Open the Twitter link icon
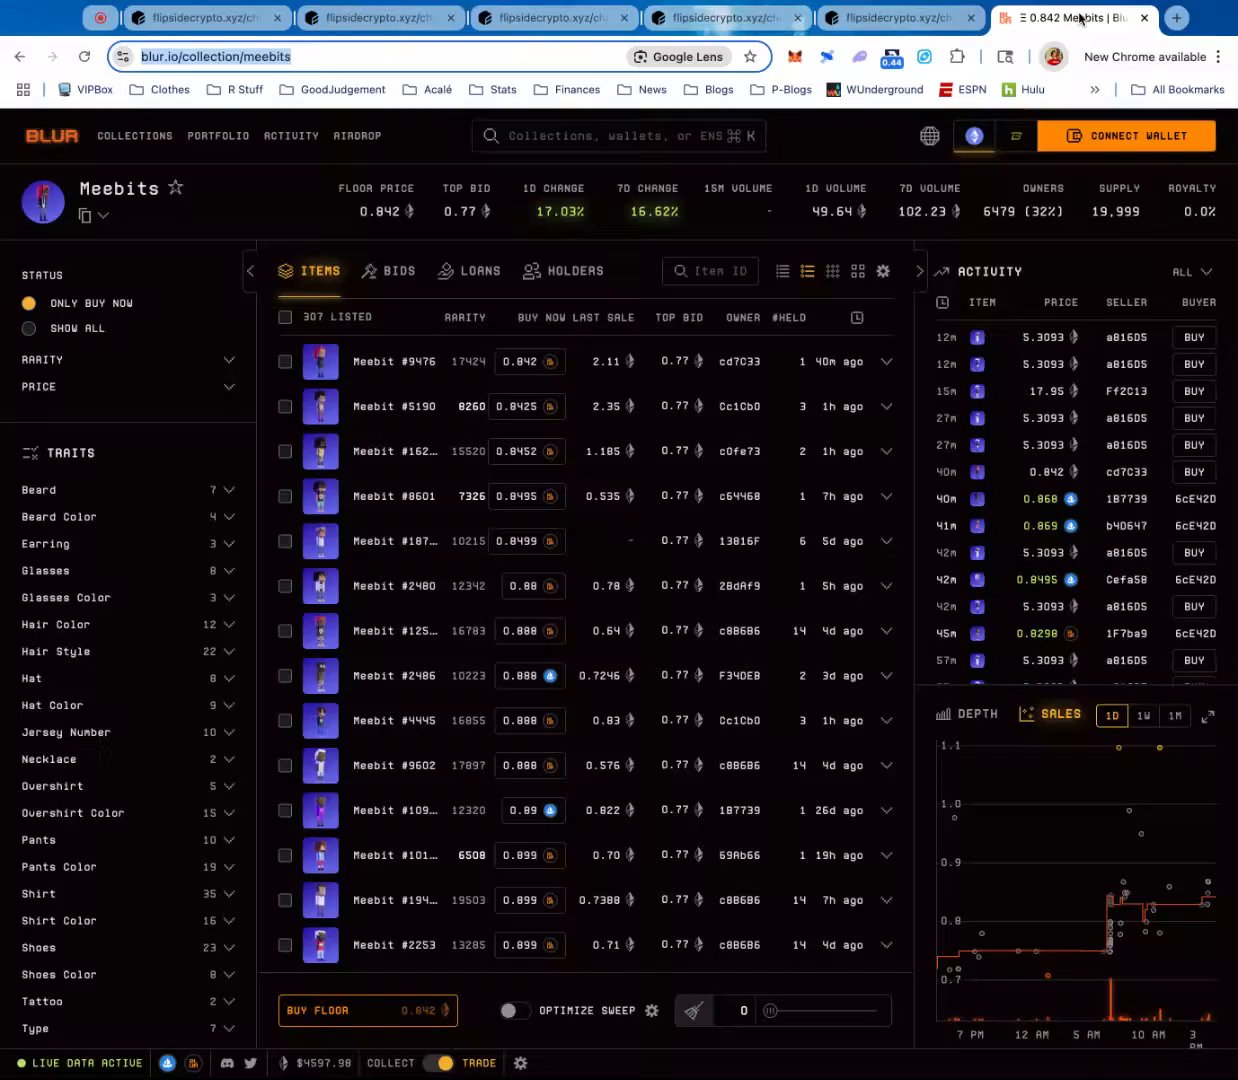1238x1080 pixels. click(250, 1063)
